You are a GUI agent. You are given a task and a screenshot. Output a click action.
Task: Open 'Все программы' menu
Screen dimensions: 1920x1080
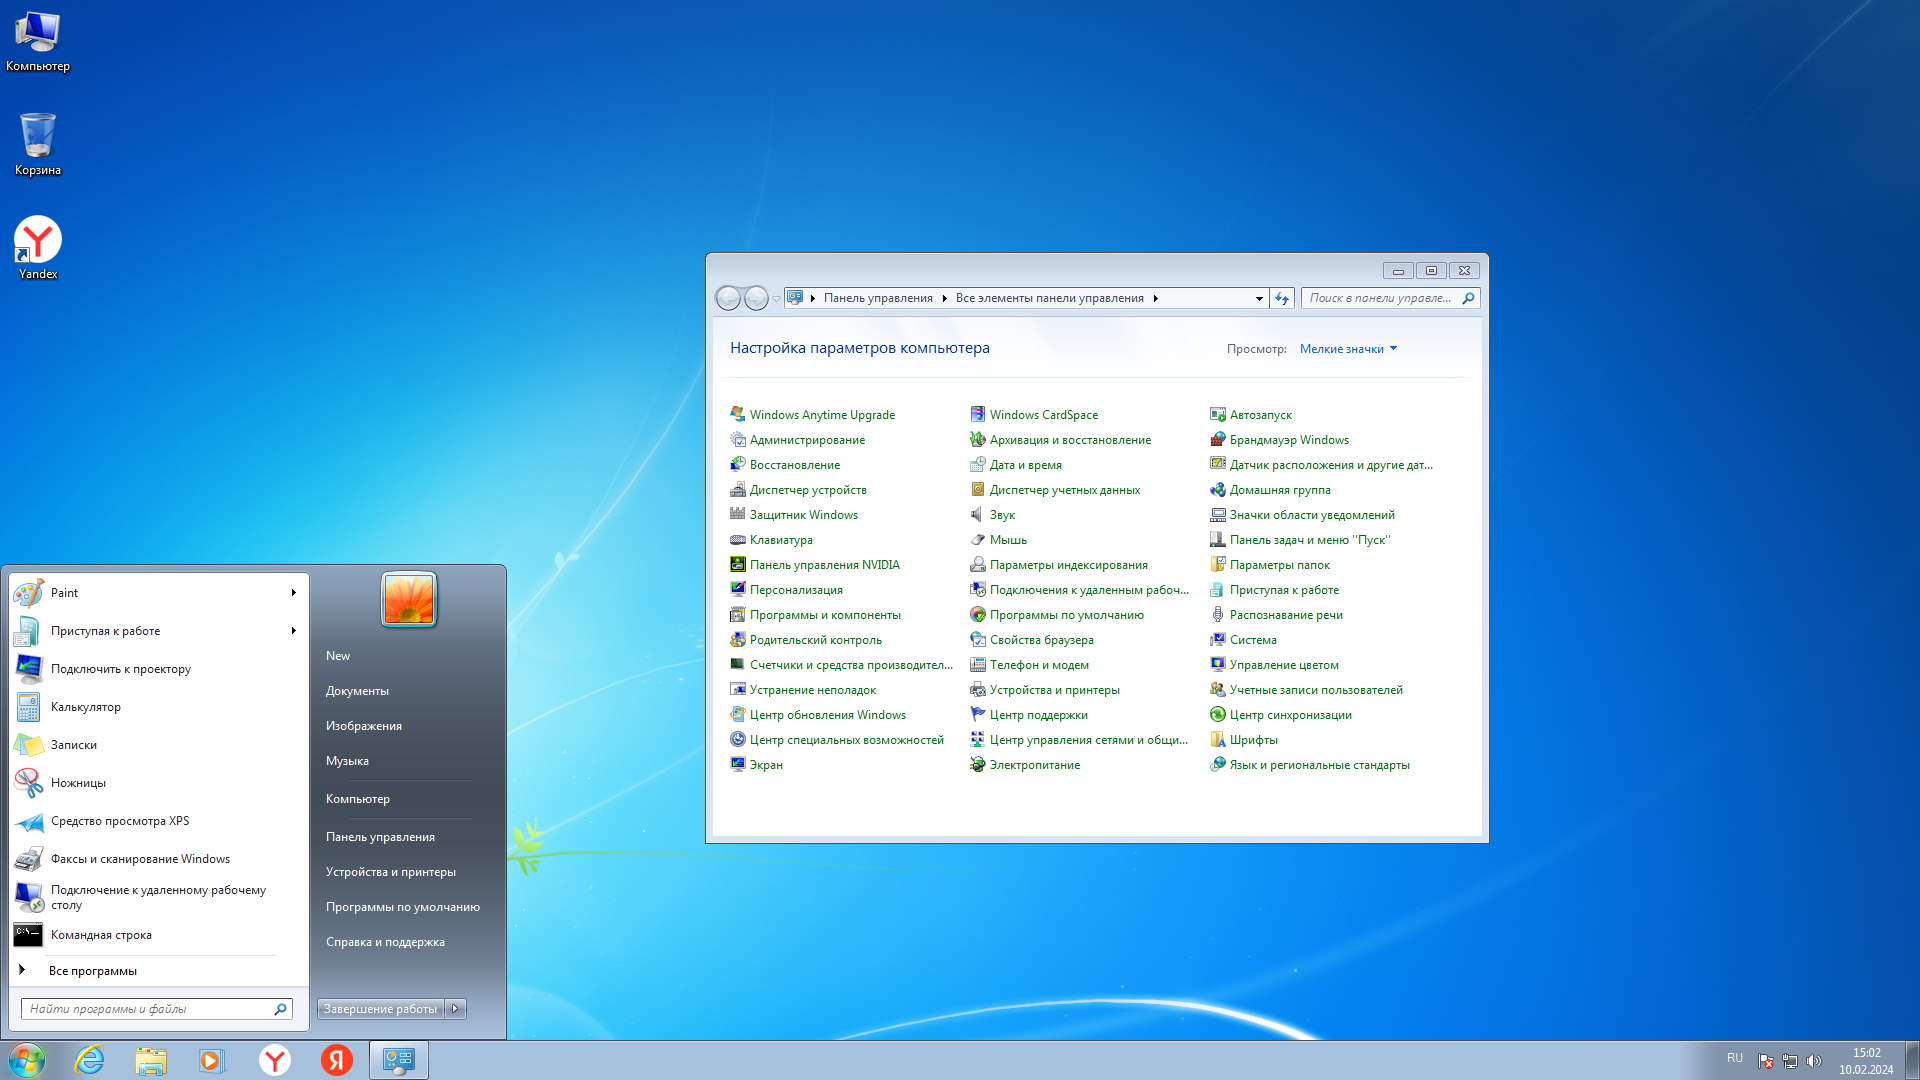[92, 971]
